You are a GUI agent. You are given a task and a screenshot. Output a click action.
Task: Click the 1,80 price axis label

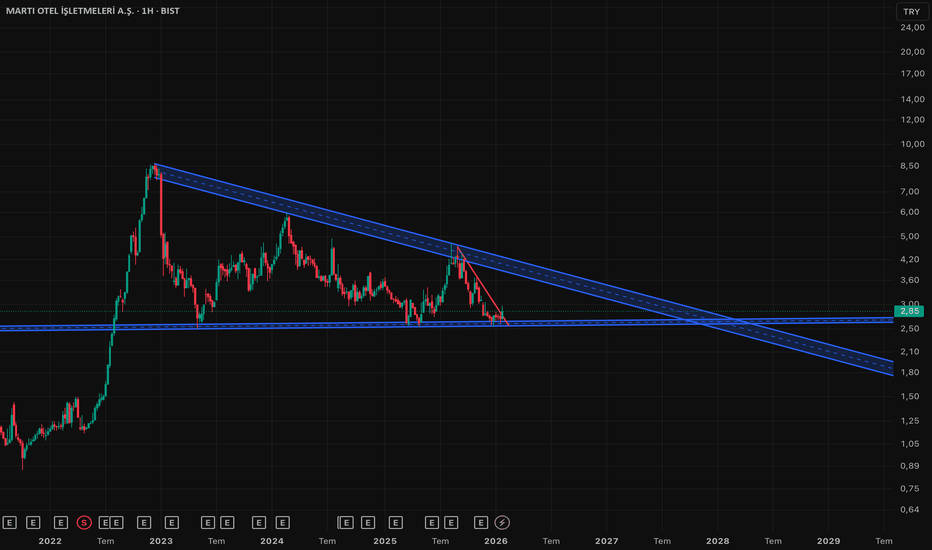click(910, 372)
